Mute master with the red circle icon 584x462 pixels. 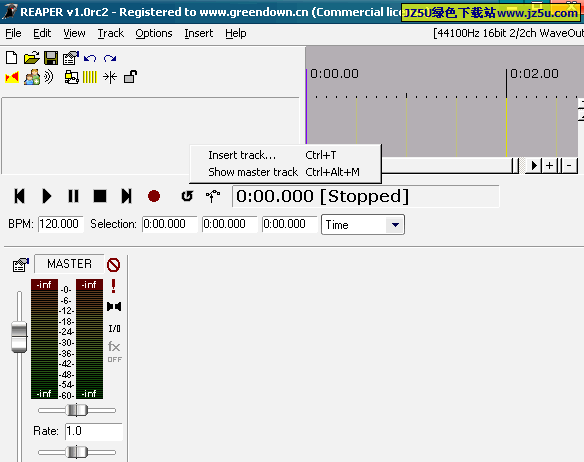114,265
